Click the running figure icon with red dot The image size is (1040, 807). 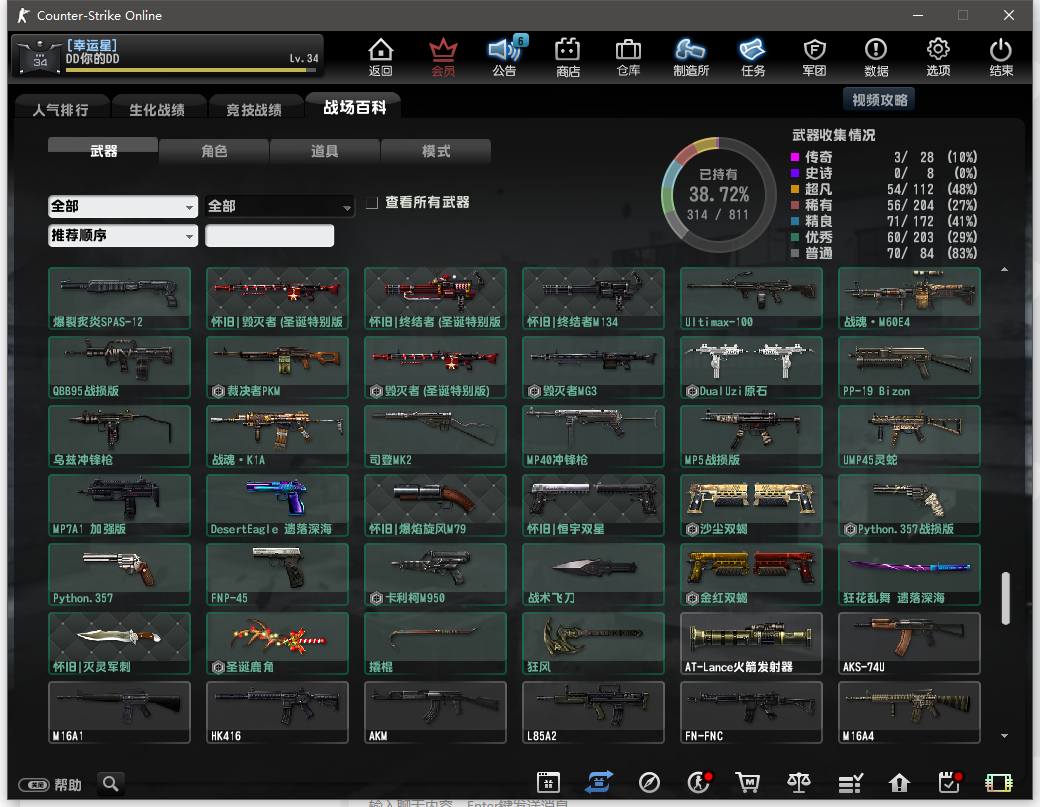[699, 783]
